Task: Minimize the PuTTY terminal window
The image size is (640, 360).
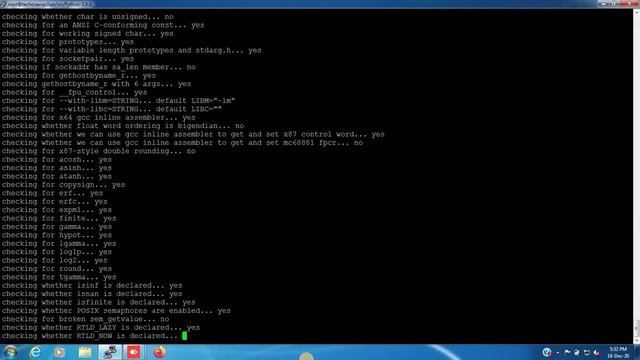Action: 603,4
